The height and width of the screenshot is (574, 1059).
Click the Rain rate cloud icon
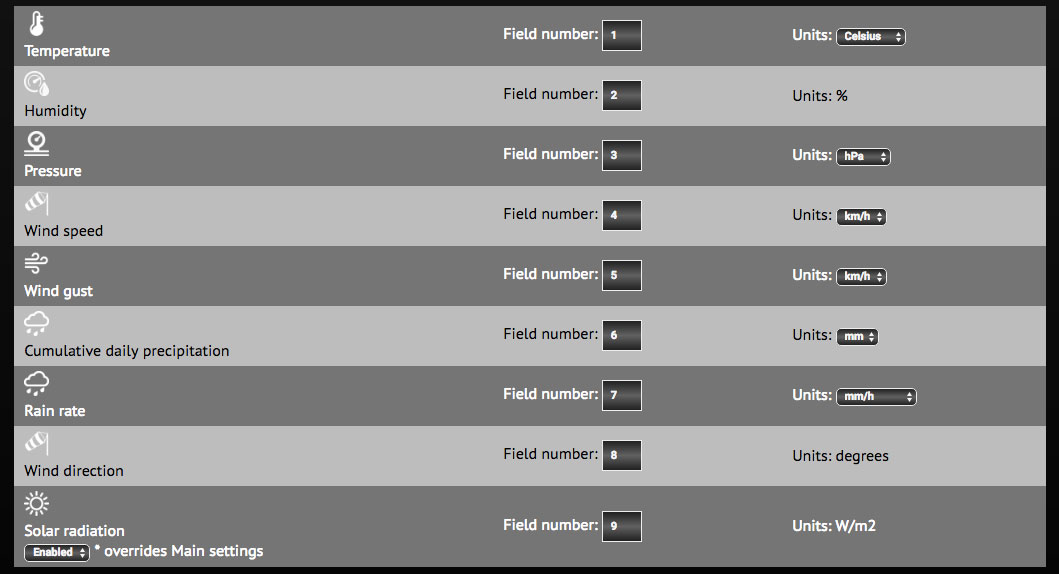pos(37,383)
